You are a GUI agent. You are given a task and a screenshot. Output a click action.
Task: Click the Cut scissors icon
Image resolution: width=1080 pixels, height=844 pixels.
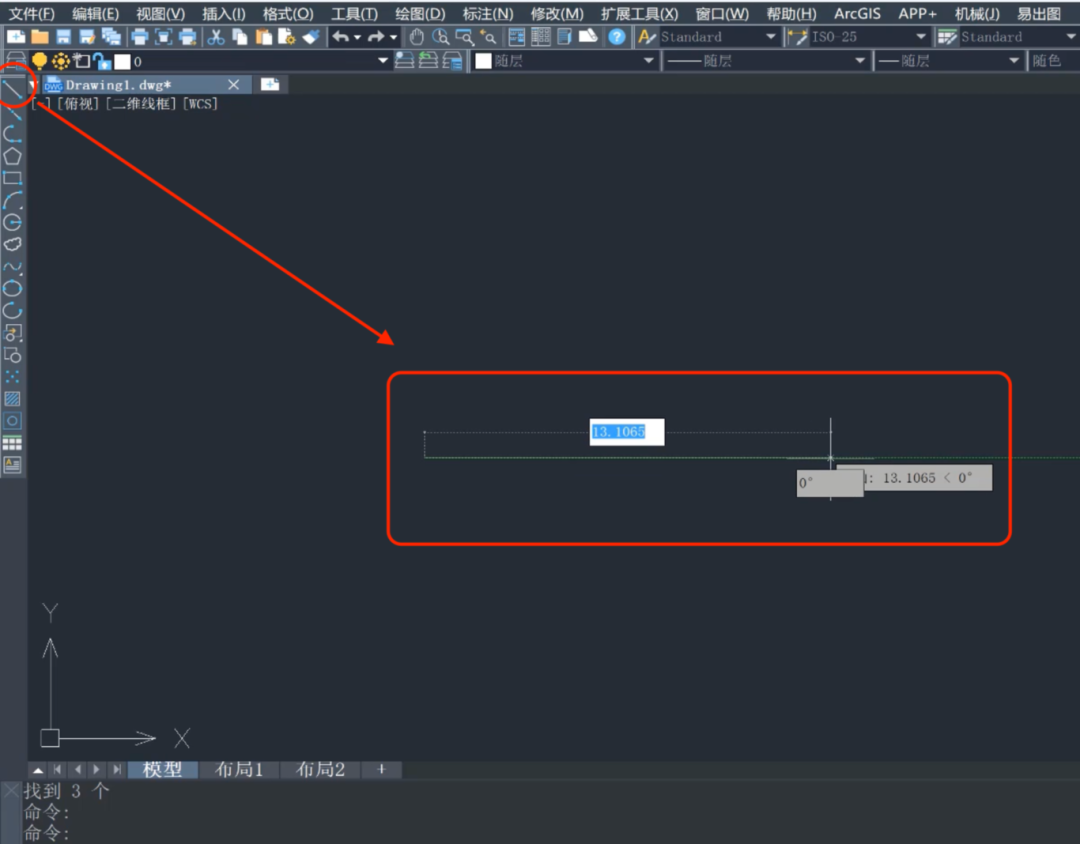(x=216, y=37)
